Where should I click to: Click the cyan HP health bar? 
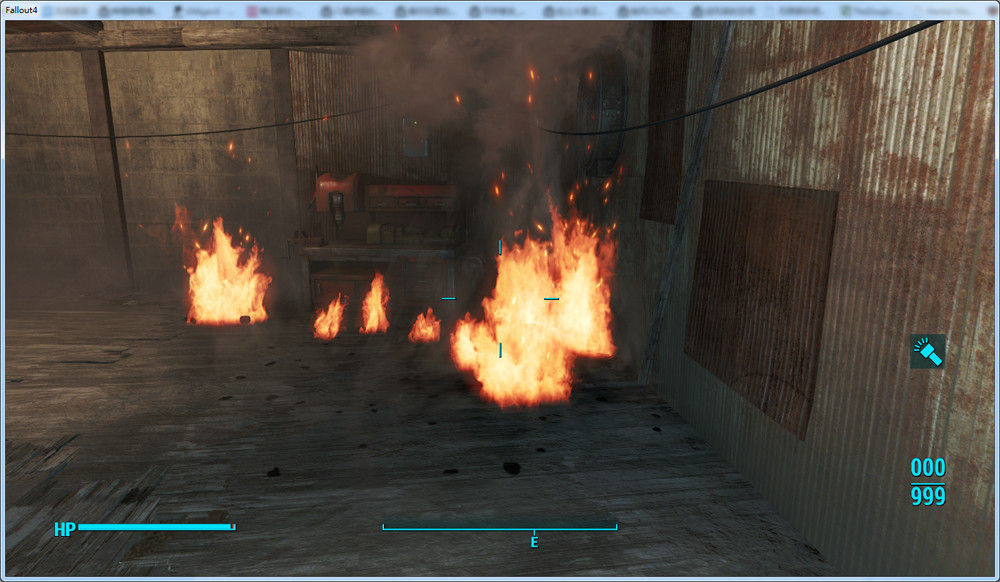156,527
